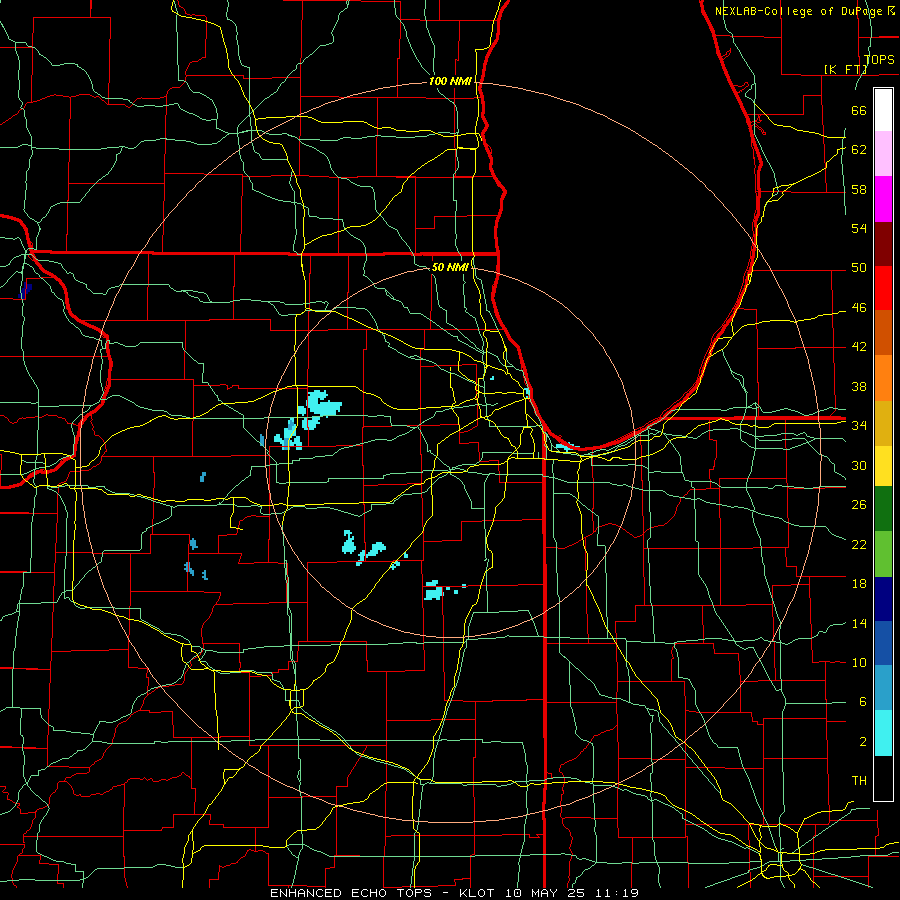Click the black TH threshold swatch
Image resolution: width=900 pixels, height=900 pixels.
click(883, 778)
